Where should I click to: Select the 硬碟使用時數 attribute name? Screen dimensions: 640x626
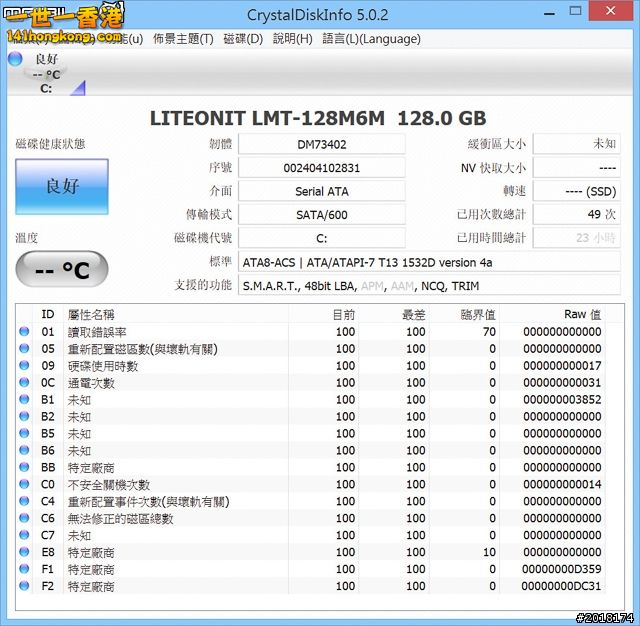tap(103, 366)
